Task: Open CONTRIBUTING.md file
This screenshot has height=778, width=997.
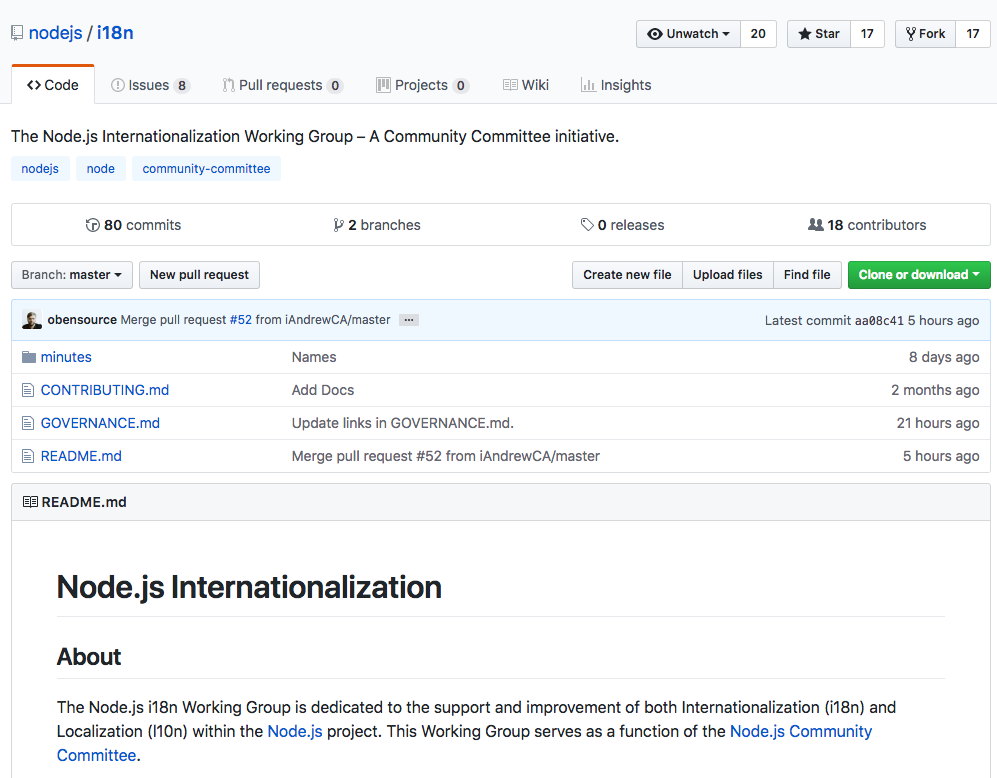Action: tap(105, 390)
